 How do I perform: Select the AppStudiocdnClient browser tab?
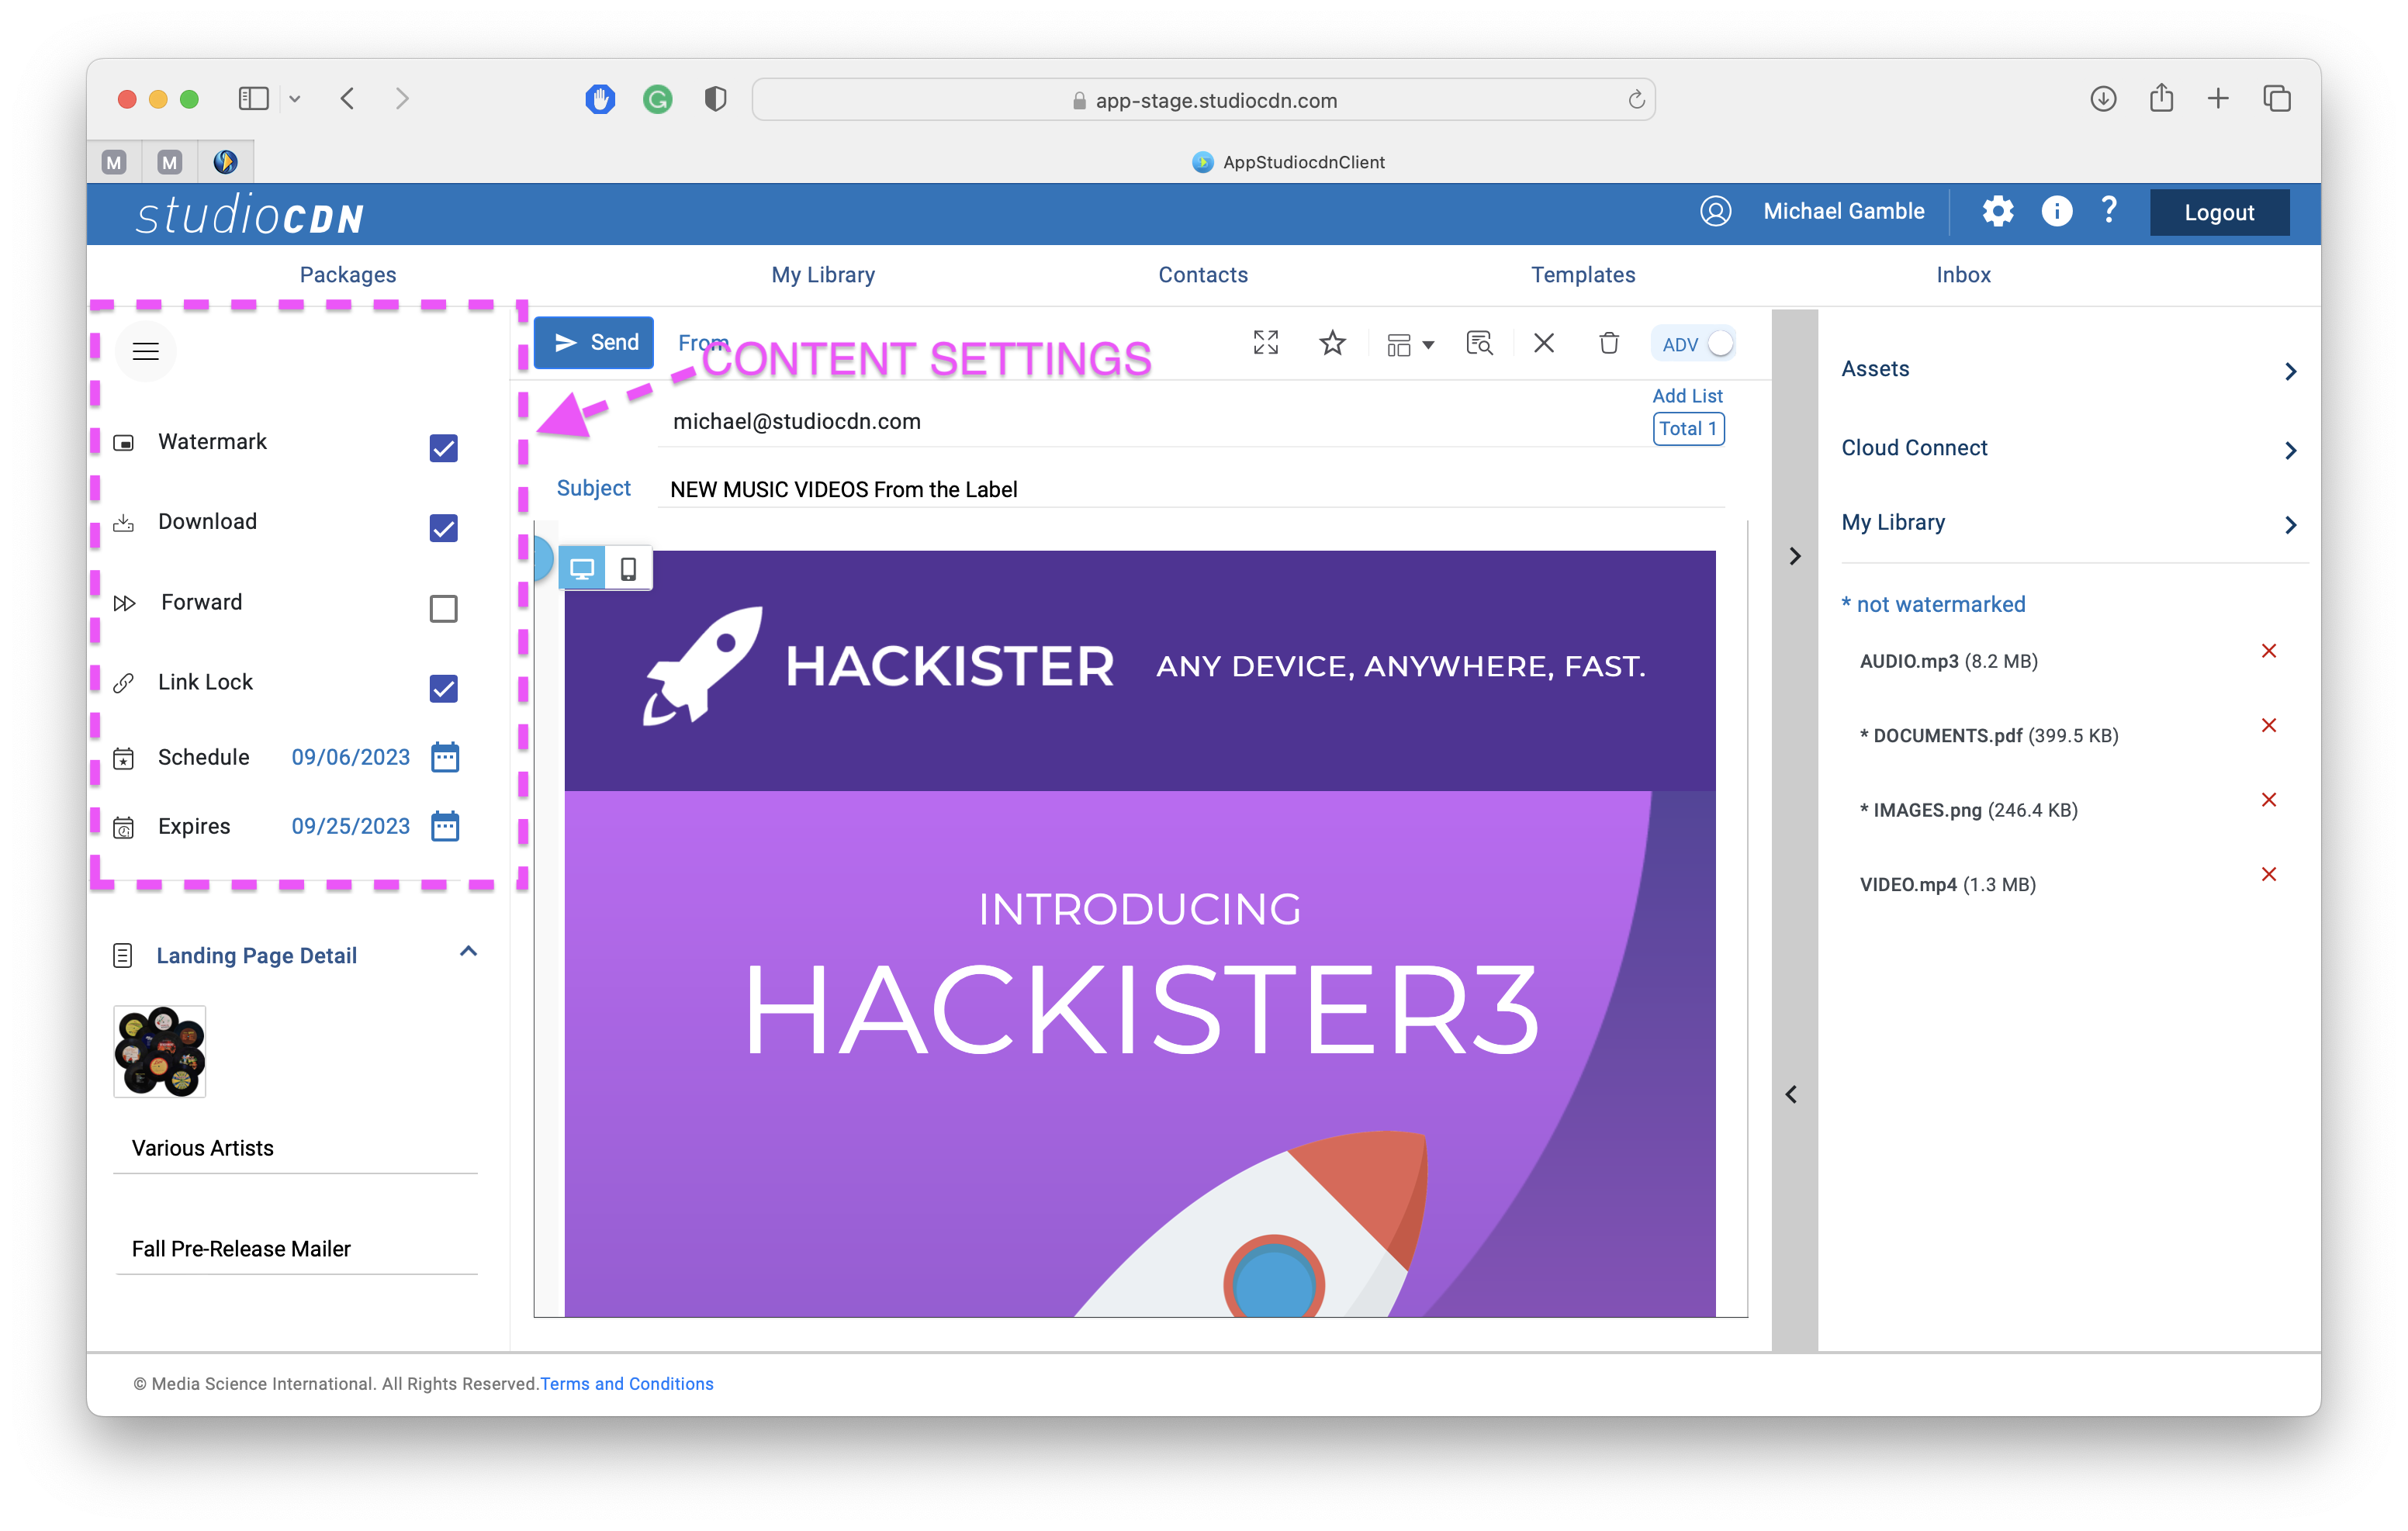tap(1288, 162)
